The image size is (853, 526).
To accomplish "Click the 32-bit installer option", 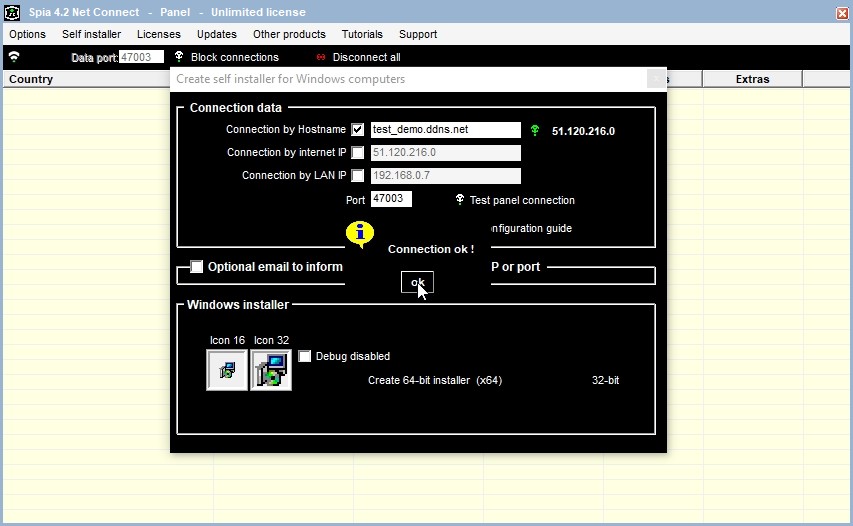I will tap(605, 380).
